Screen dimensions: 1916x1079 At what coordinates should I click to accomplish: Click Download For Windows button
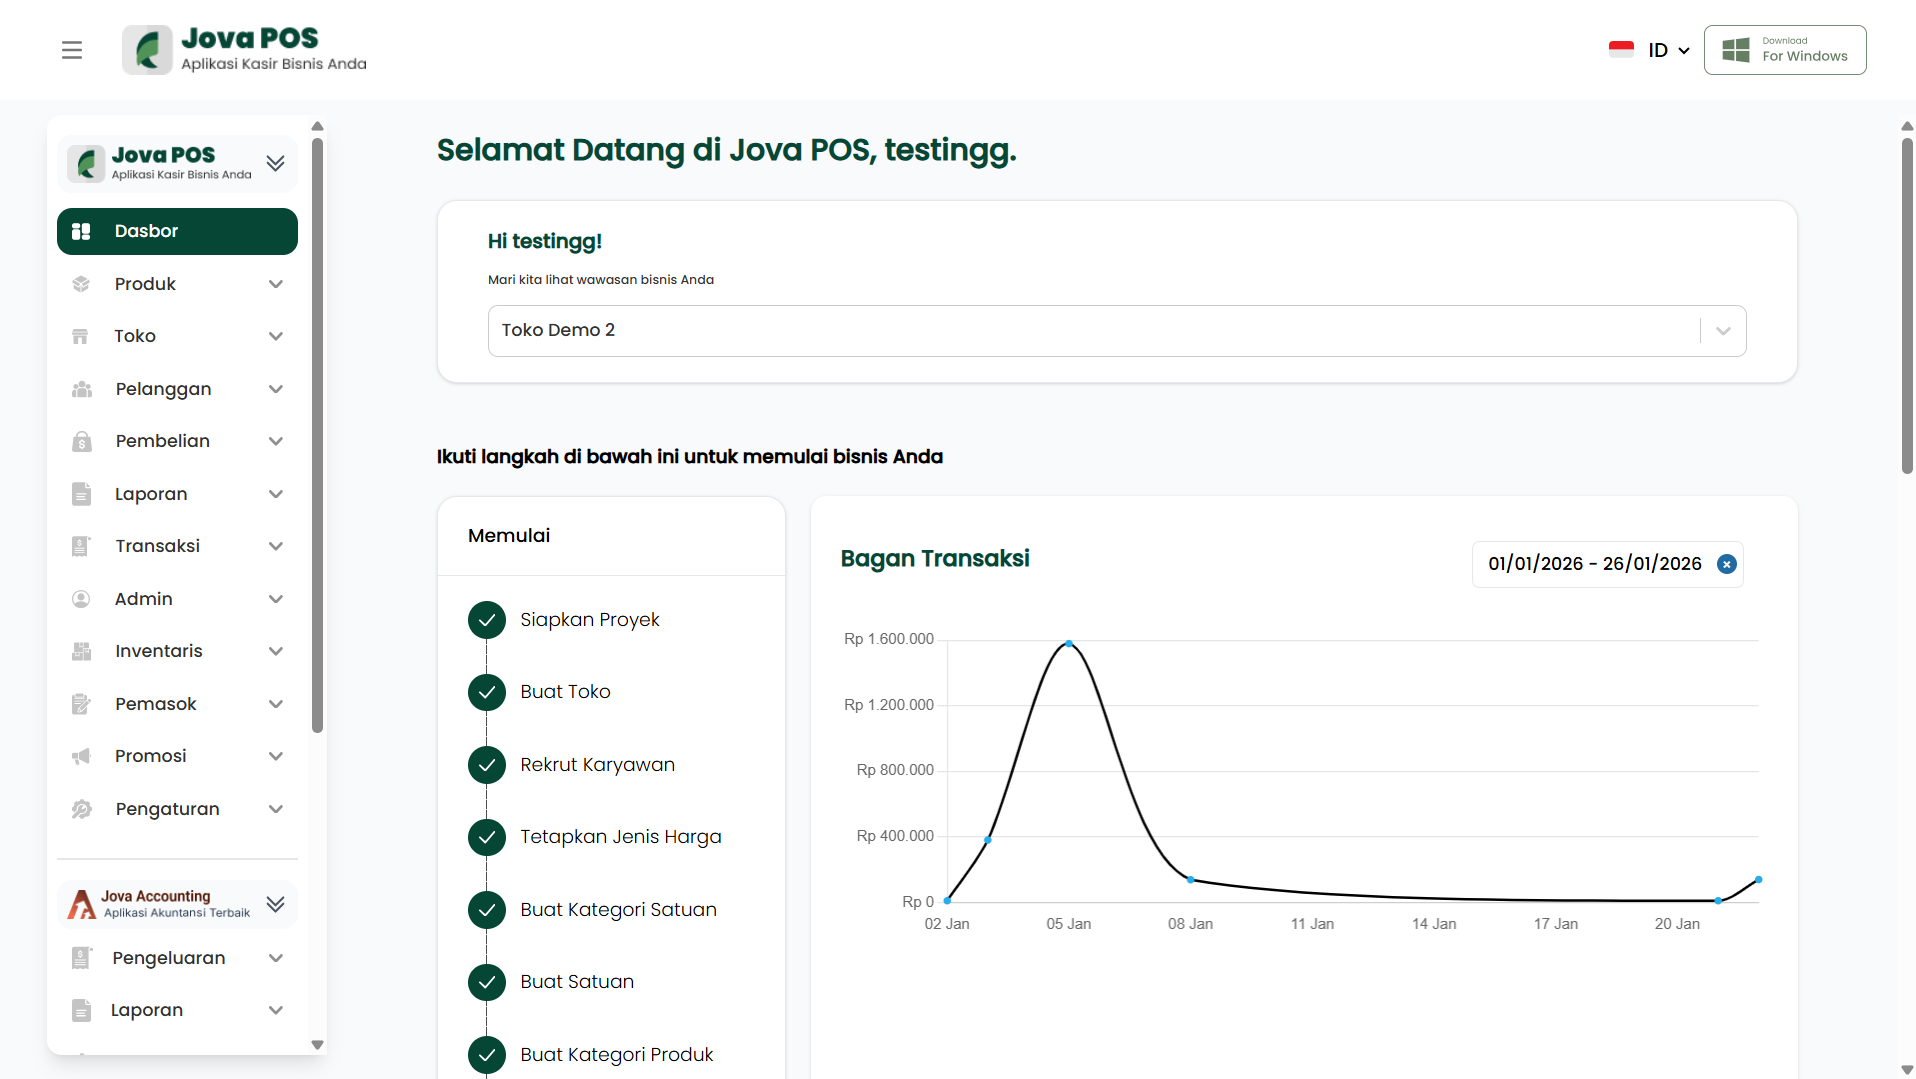[1784, 50]
